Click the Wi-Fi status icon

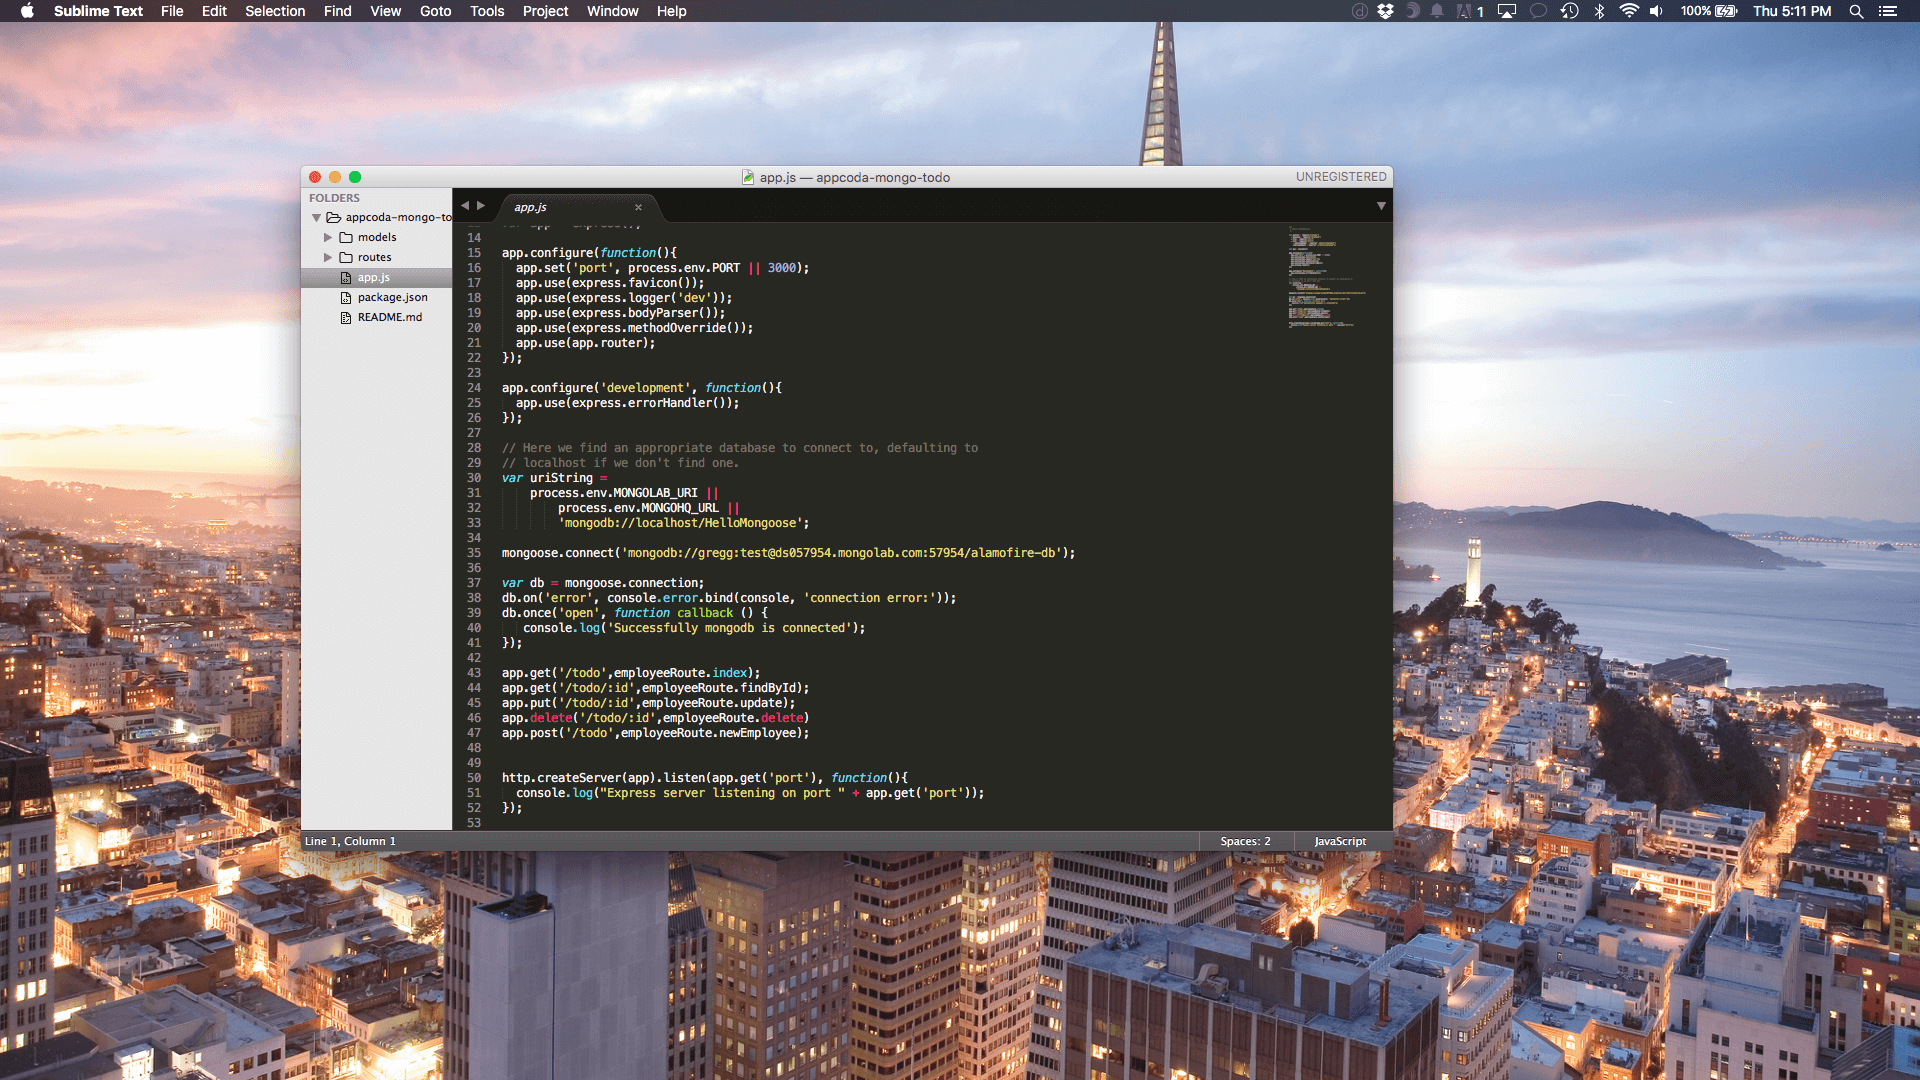[x=1629, y=11]
